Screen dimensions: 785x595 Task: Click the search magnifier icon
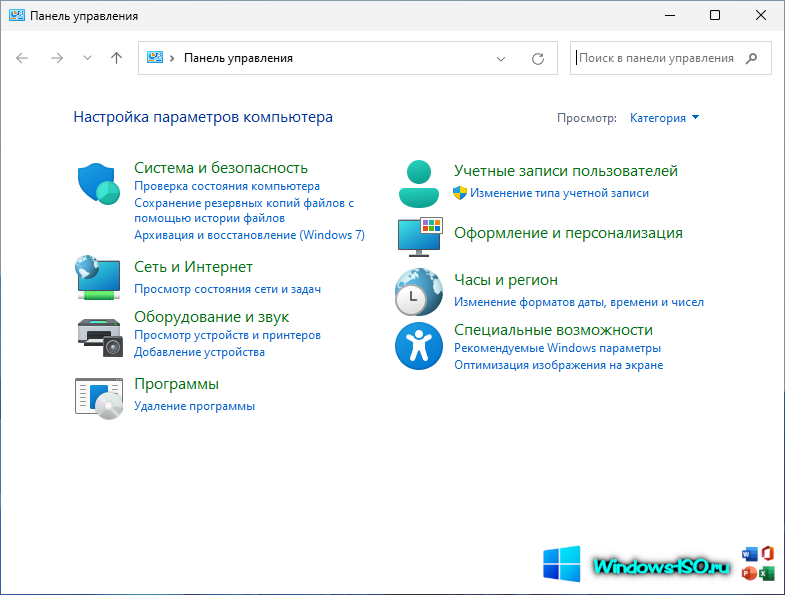point(751,58)
